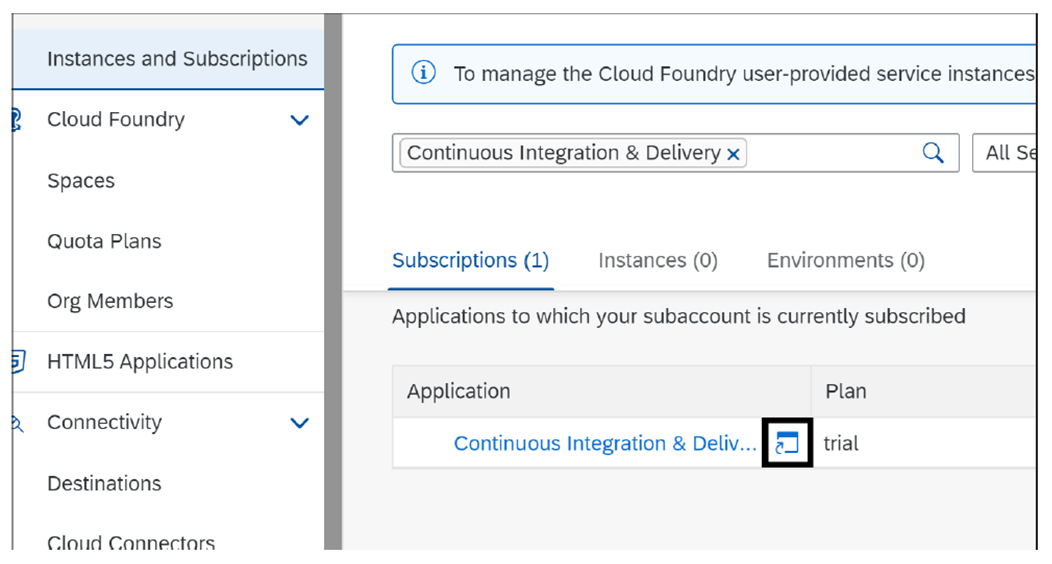This screenshot has height=564, width=1052.
Task: Select Org Members in the sidebar
Action: coord(110,301)
